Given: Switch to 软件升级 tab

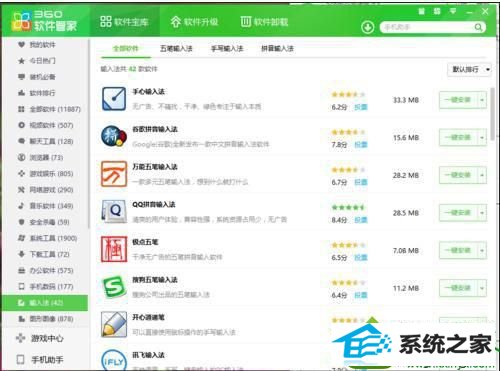Looking at the screenshot, I should point(194,22).
